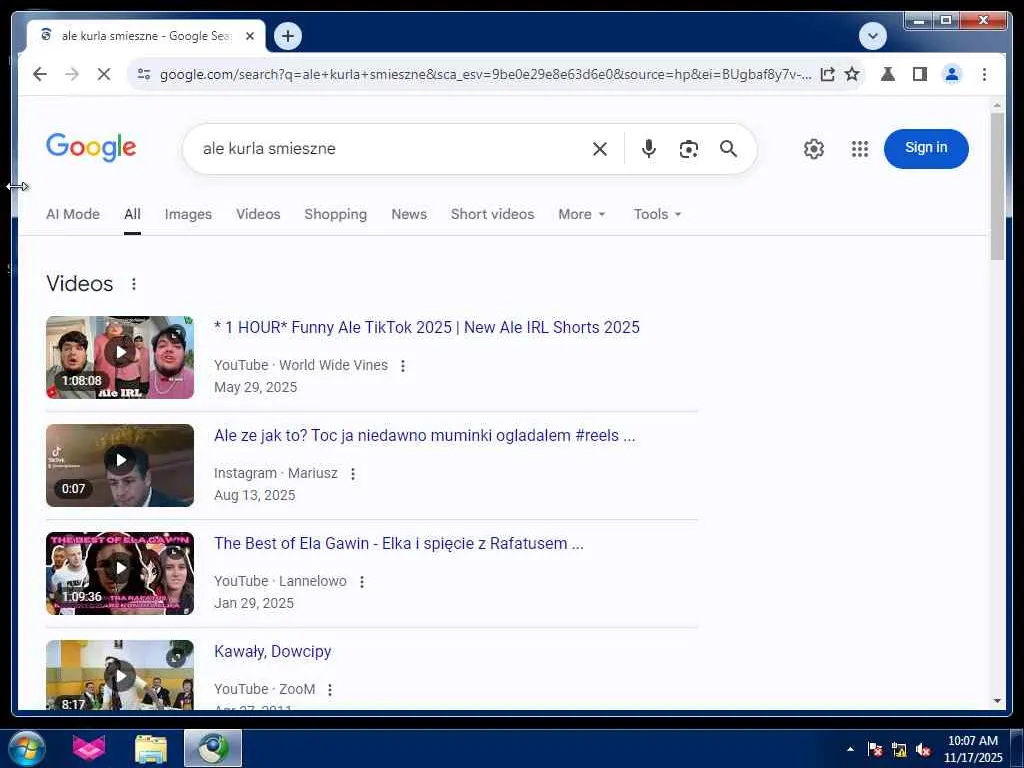The width and height of the screenshot is (1024, 768).
Task: Open Google quick settings gear
Action: (814, 149)
